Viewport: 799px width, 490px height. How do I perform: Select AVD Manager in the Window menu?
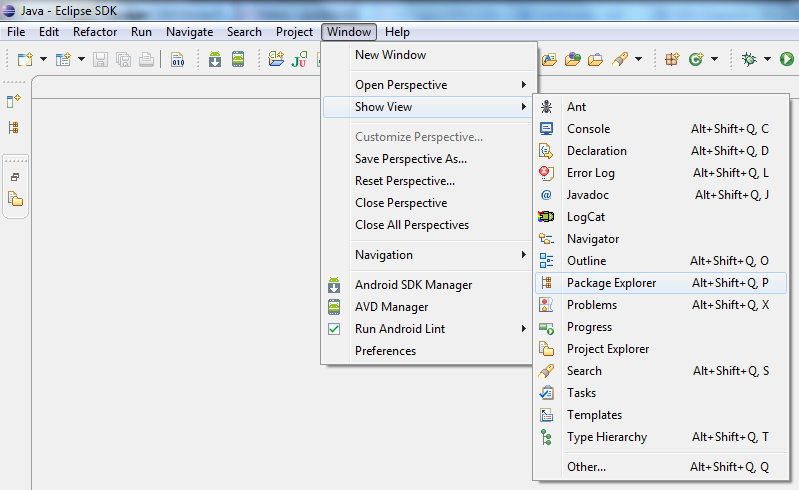tap(429, 307)
